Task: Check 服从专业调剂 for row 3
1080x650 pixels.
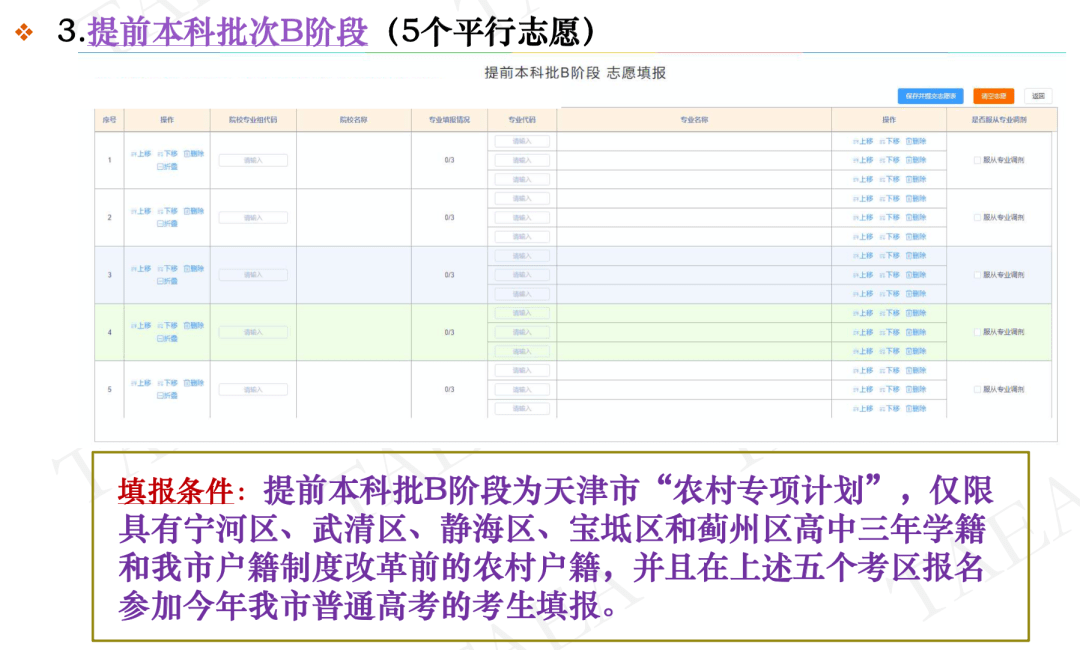Action: pyautogui.click(x=977, y=275)
